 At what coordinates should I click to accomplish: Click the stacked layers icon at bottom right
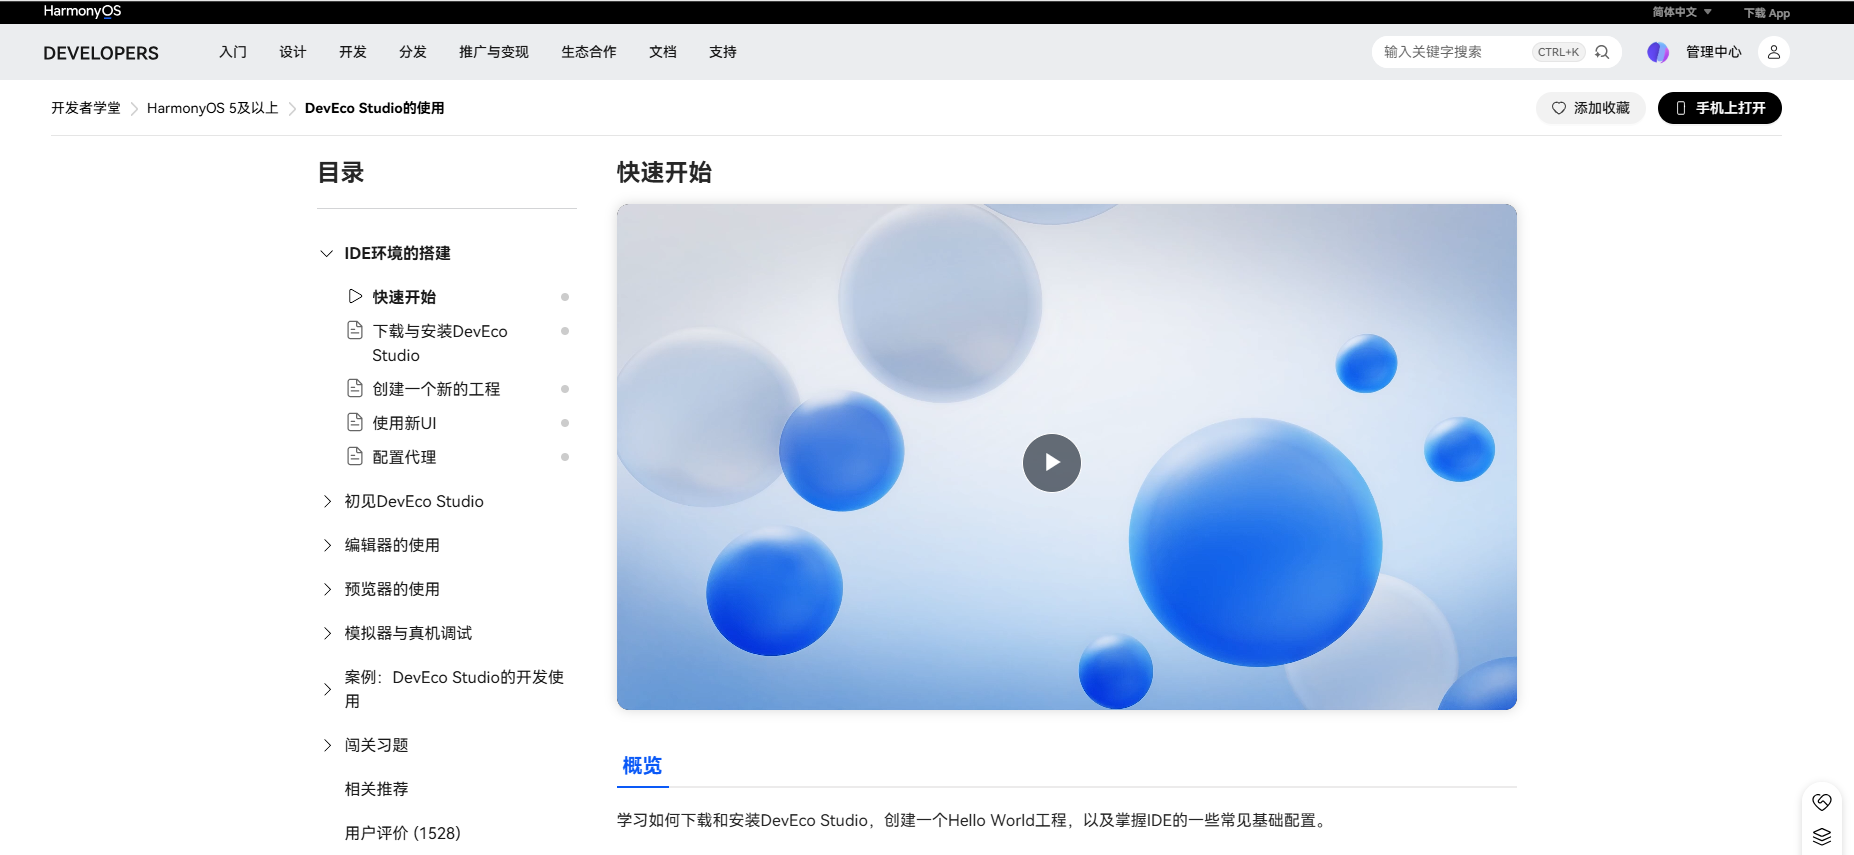[1822, 837]
